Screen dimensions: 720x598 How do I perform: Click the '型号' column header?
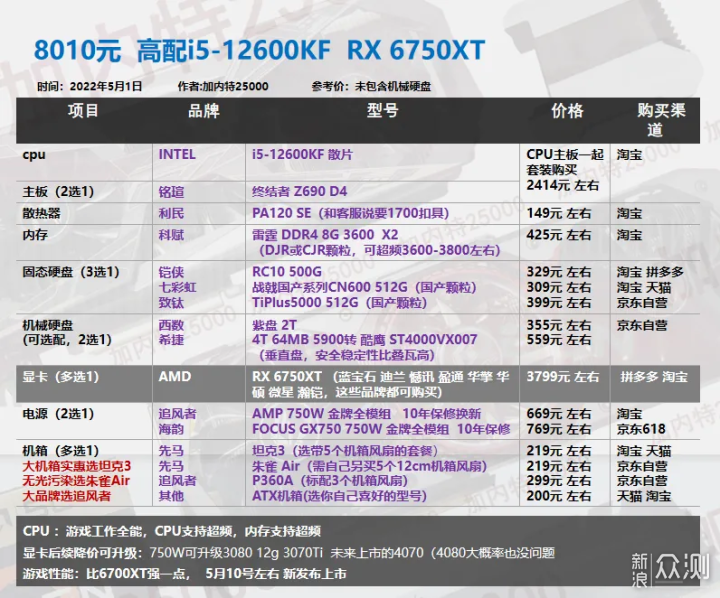382,111
